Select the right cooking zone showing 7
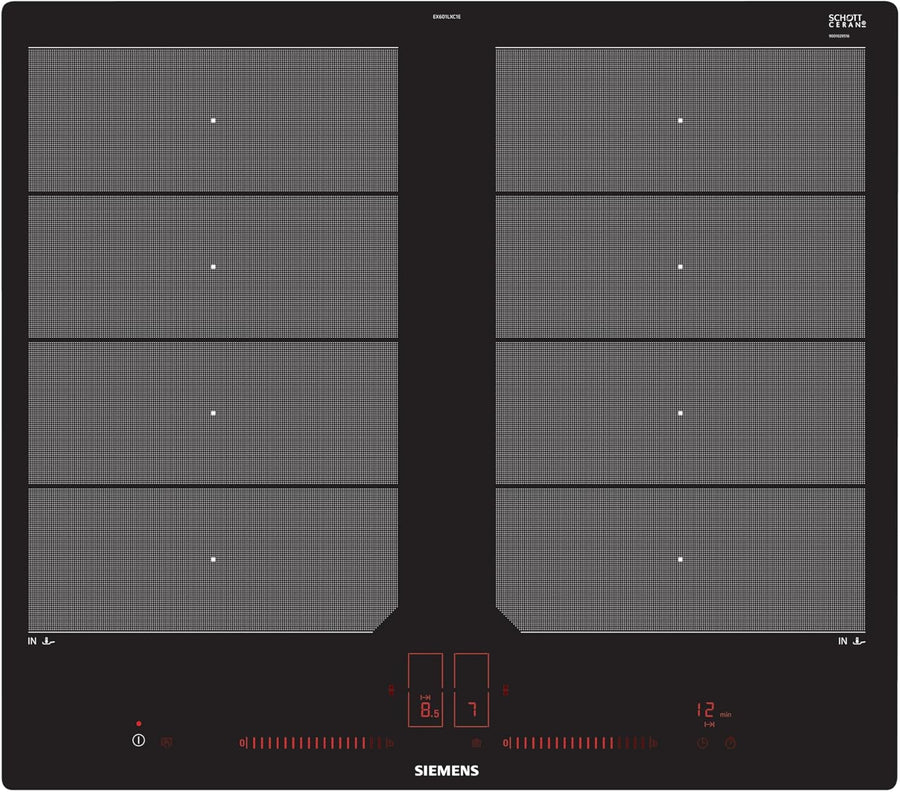Viewport: 900px width, 792px height. [x=472, y=692]
